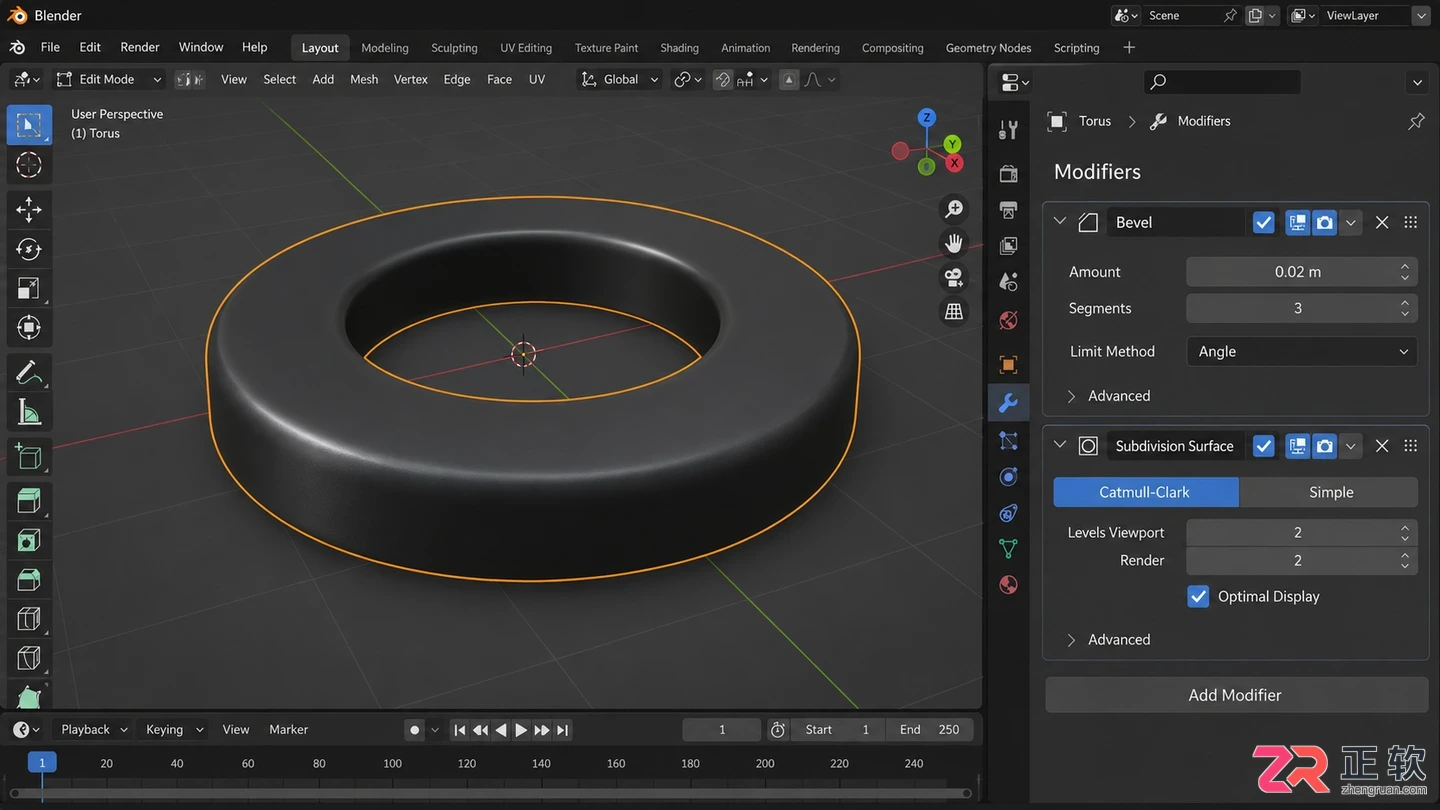
Task: Expand the Subdivision Surface Advanced section
Action: pos(1108,640)
